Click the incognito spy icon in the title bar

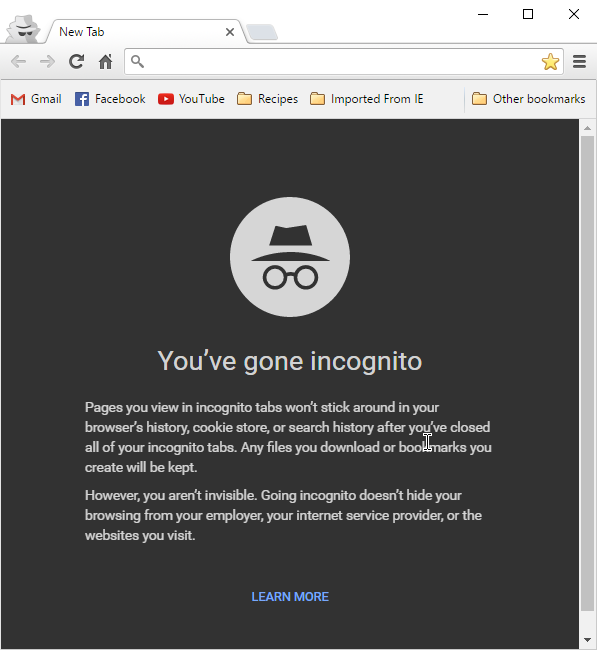click(x=24, y=29)
